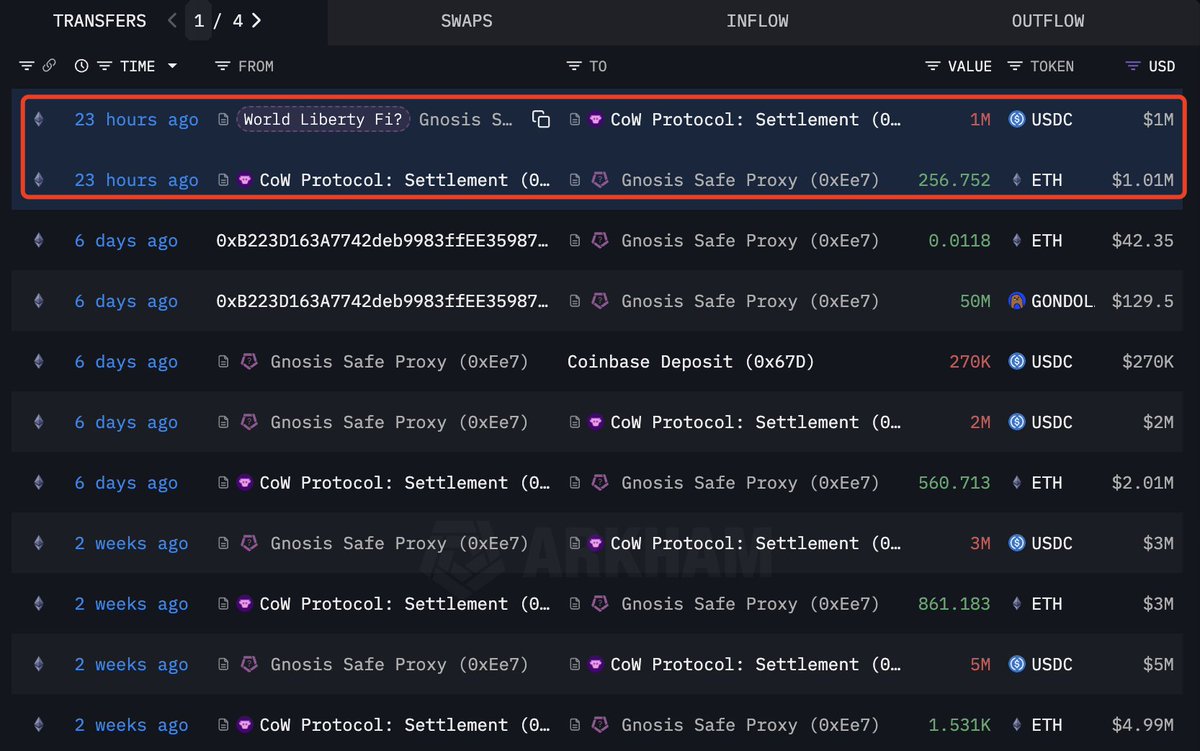The height and width of the screenshot is (751, 1200).
Task: Click CoW Protocol icon in 2M USDC row
Action: [x=596, y=423]
